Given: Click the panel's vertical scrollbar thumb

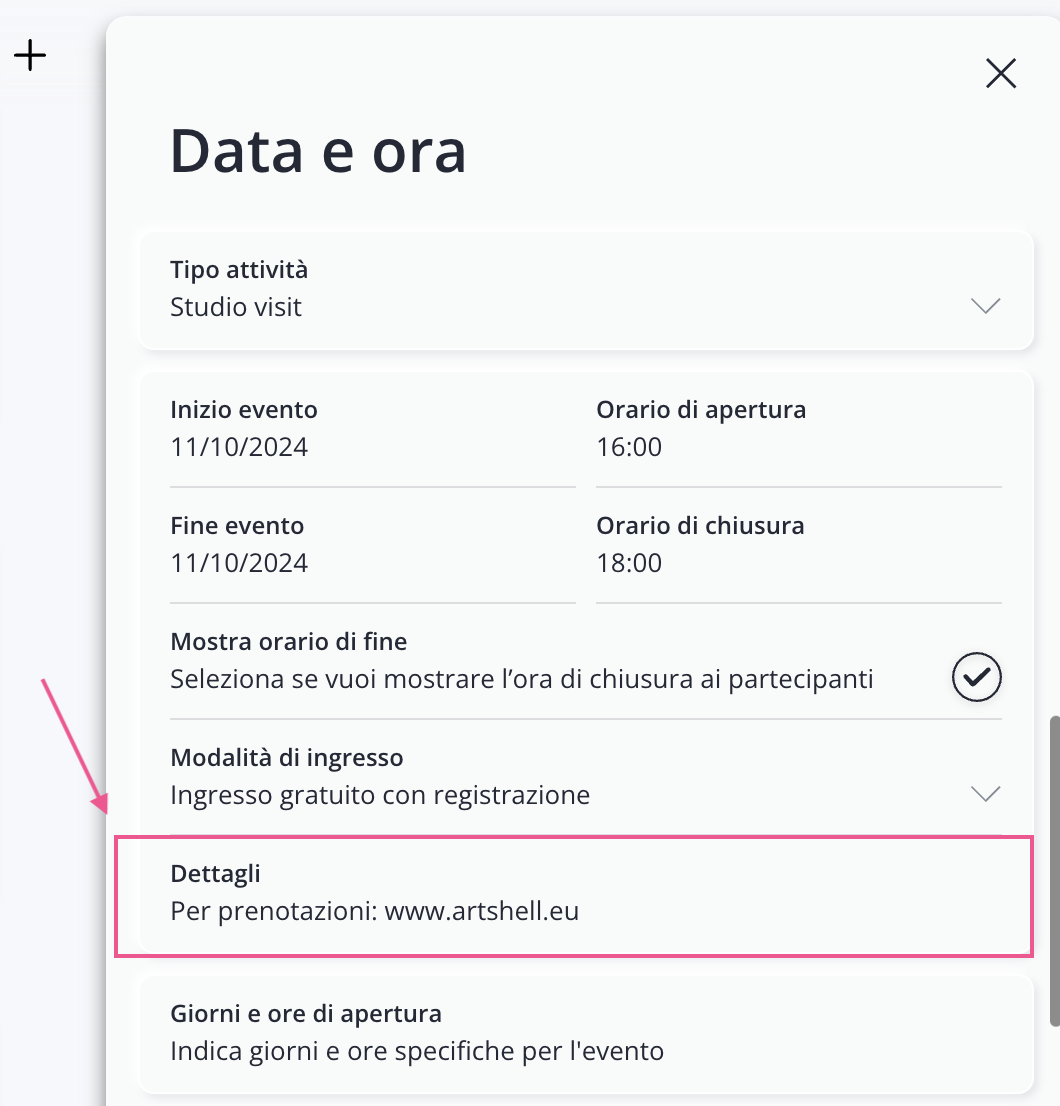Looking at the screenshot, I should coord(1053,870).
